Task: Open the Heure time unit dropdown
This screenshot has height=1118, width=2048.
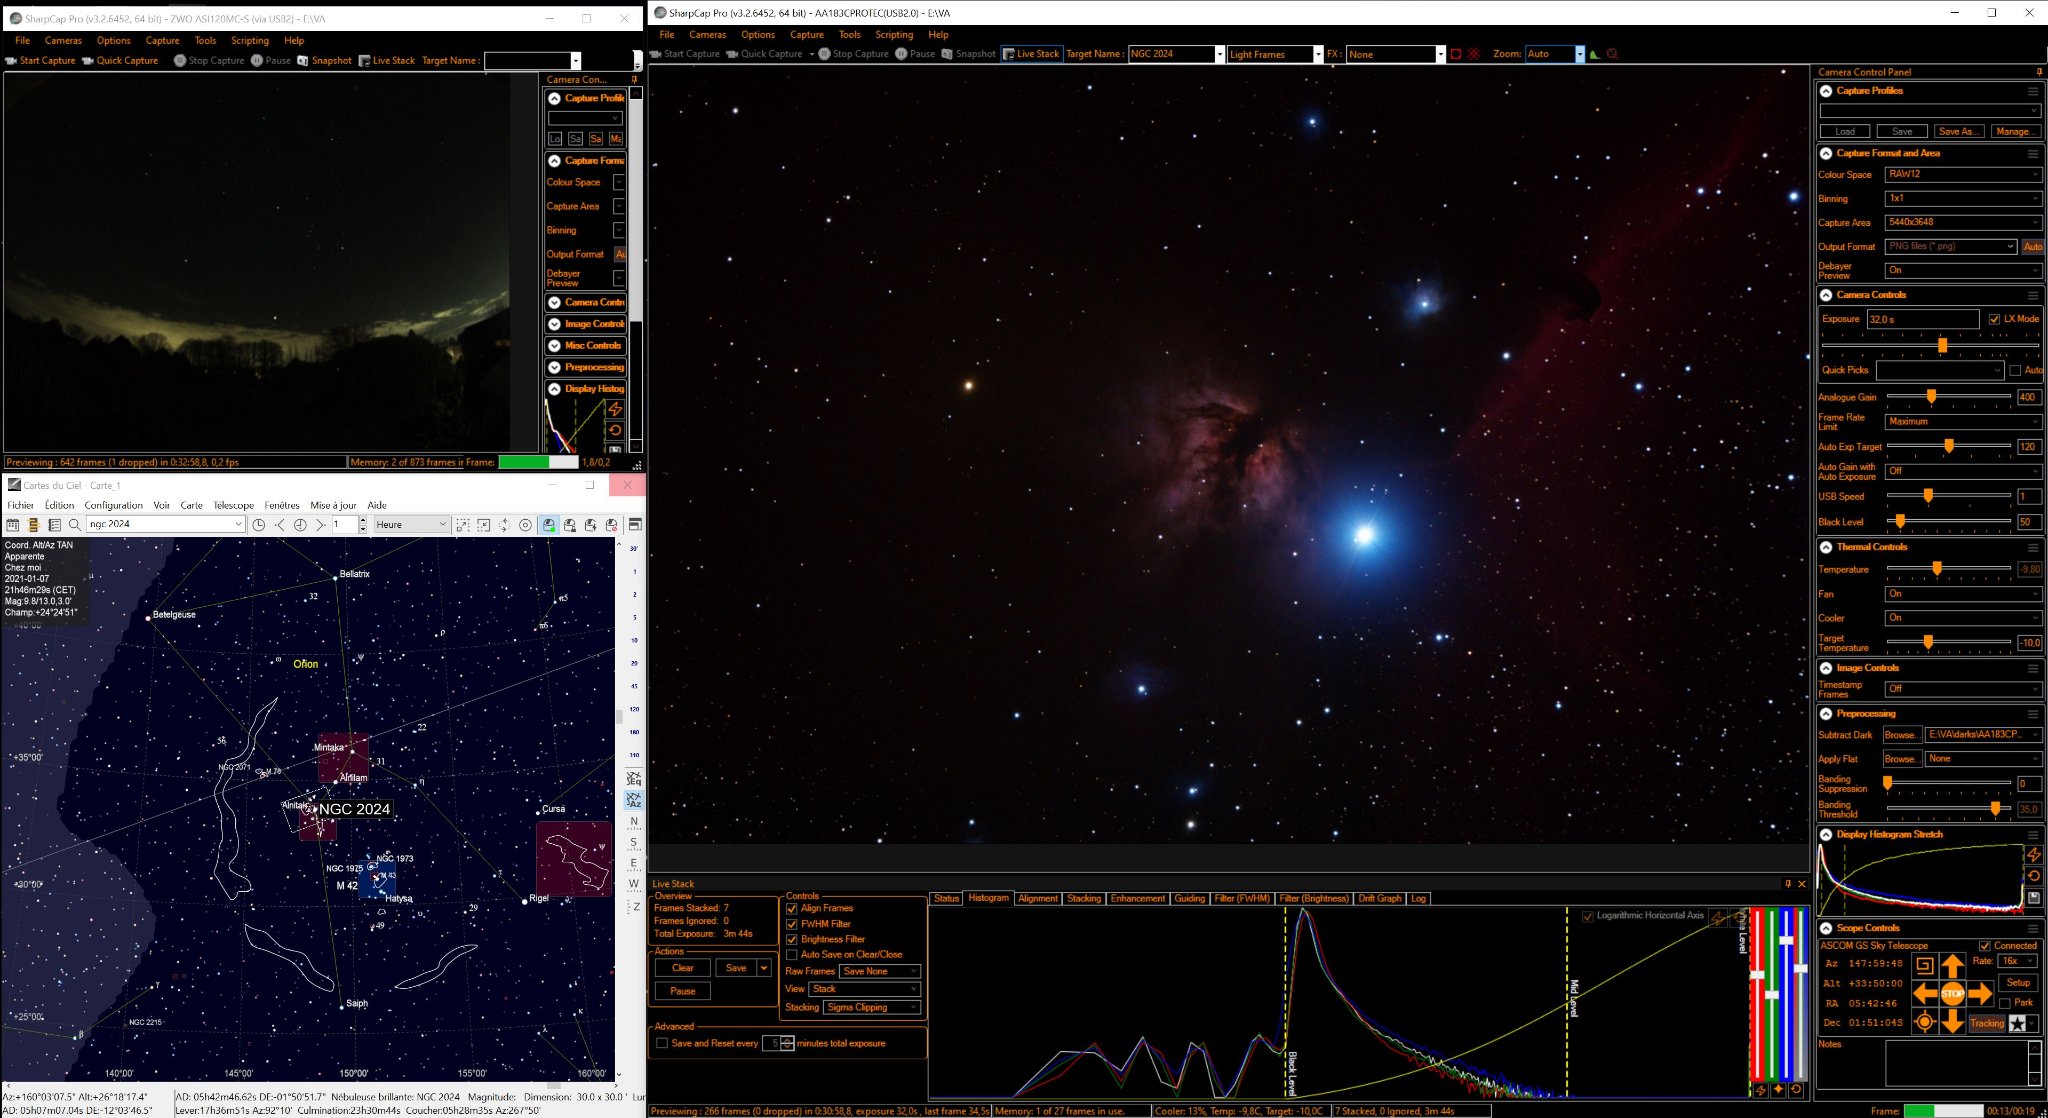Action: tap(411, 524)
